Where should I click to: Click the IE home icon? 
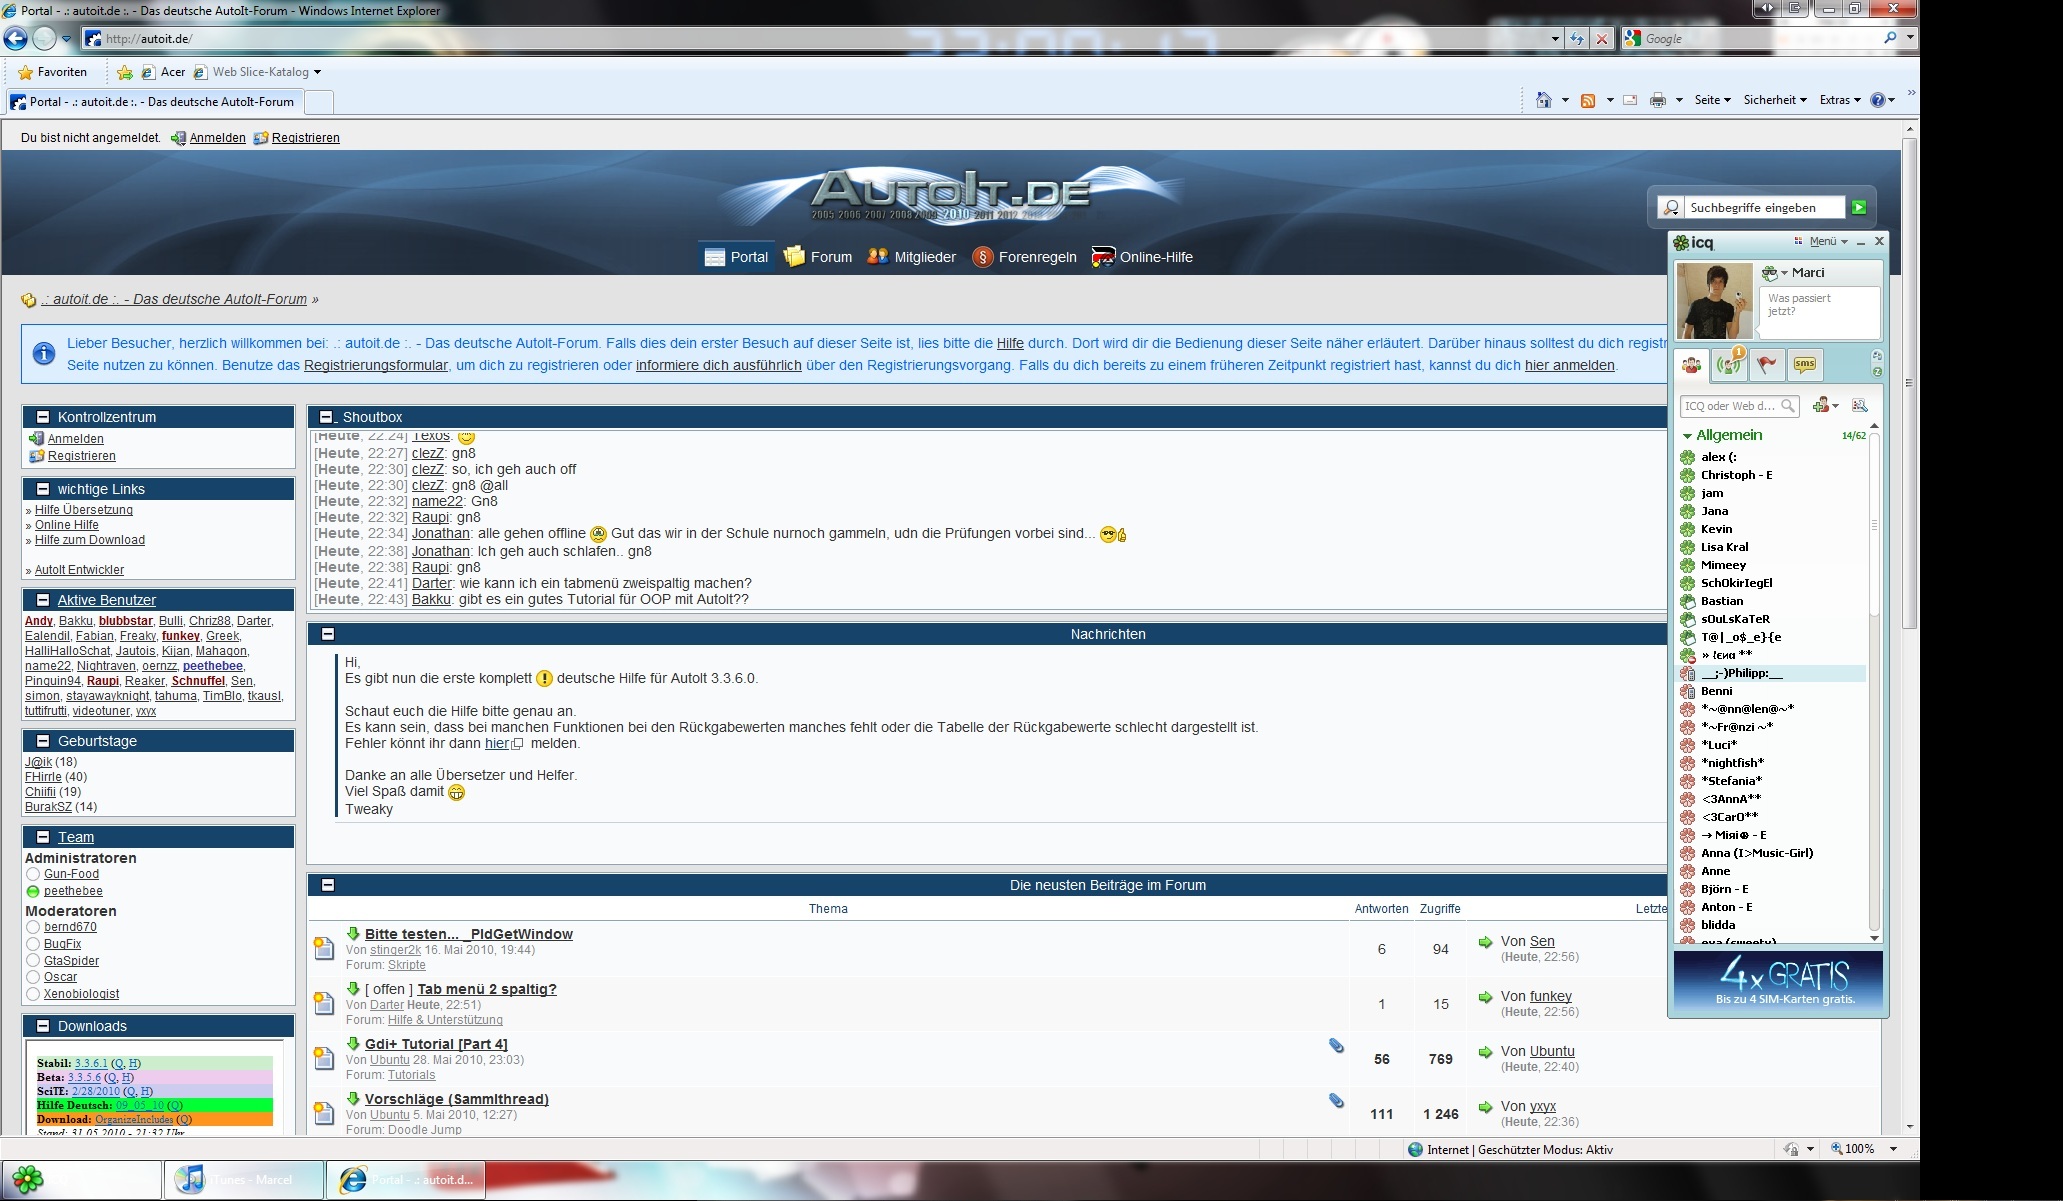coord(1544,100)
